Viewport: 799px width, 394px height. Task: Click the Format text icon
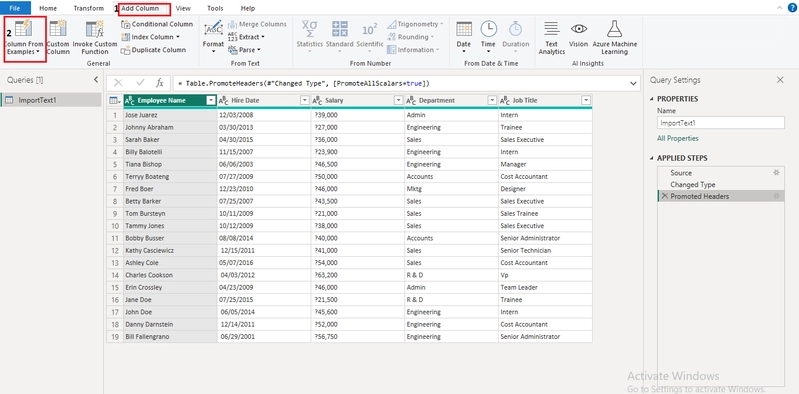[213, 29]
